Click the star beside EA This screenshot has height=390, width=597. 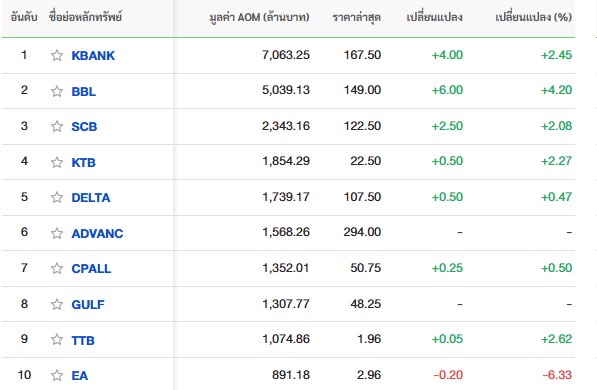(x=57, y=376)
